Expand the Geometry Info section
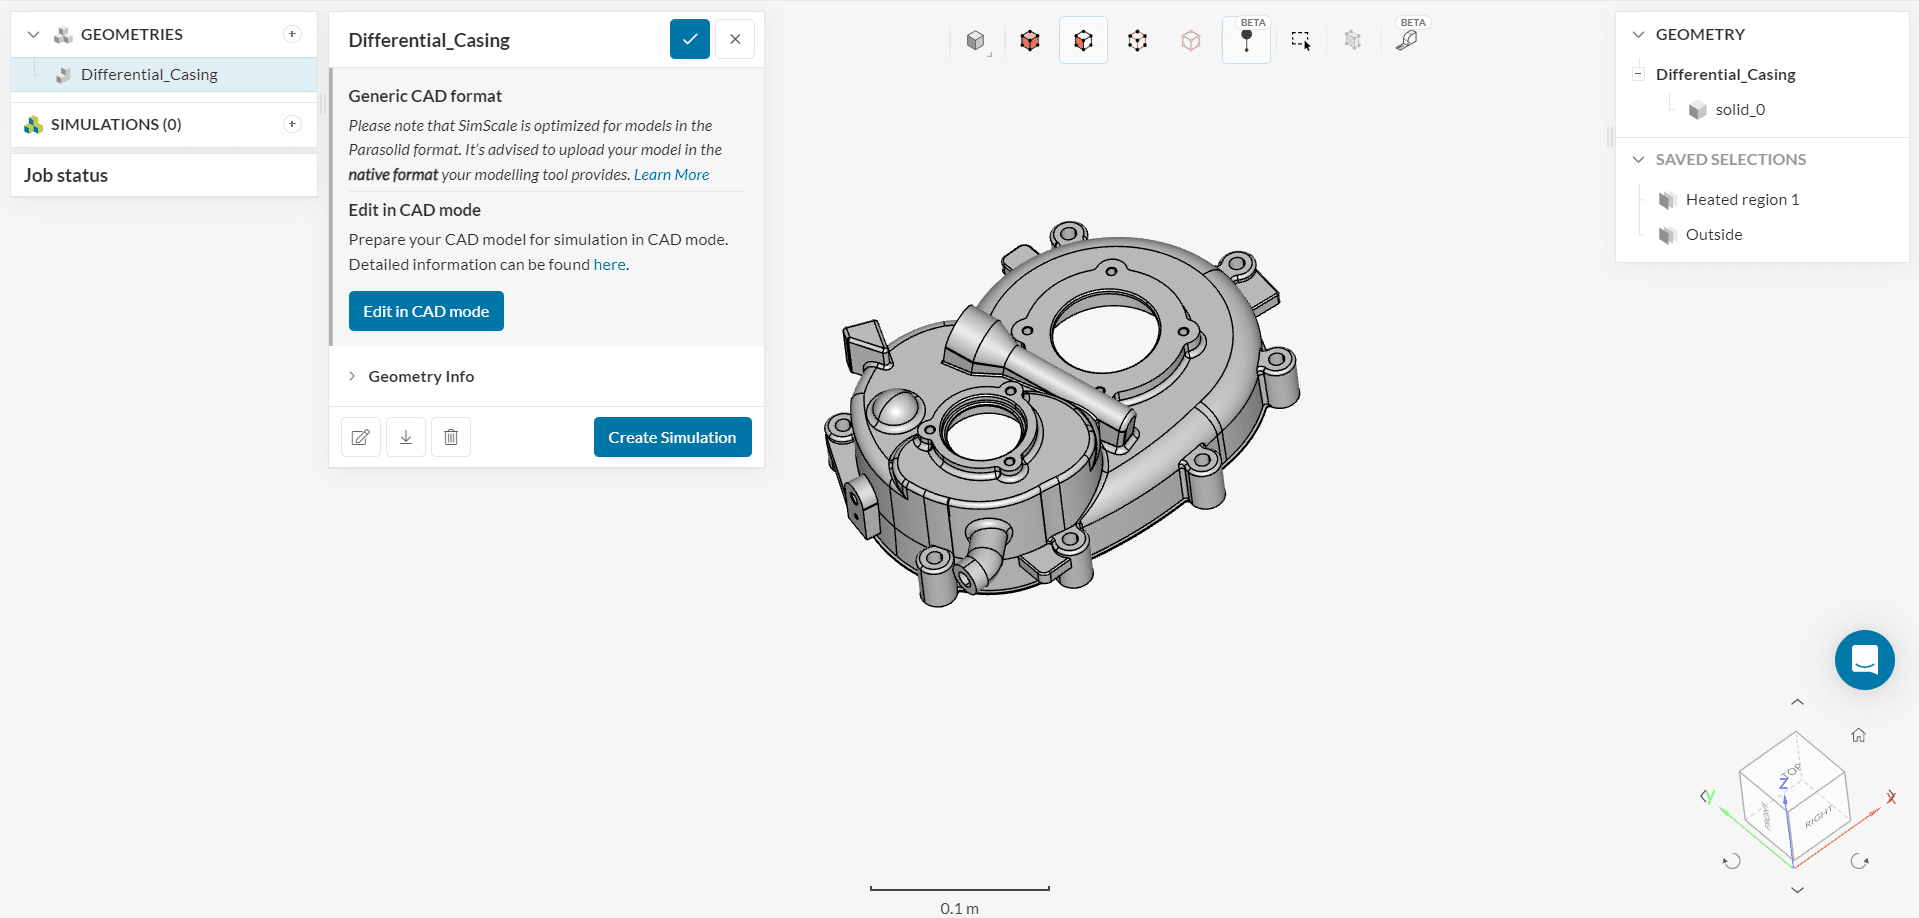The width and height of the screenshot is (1919, 918). pyautogui.click(x=420, y=376)
